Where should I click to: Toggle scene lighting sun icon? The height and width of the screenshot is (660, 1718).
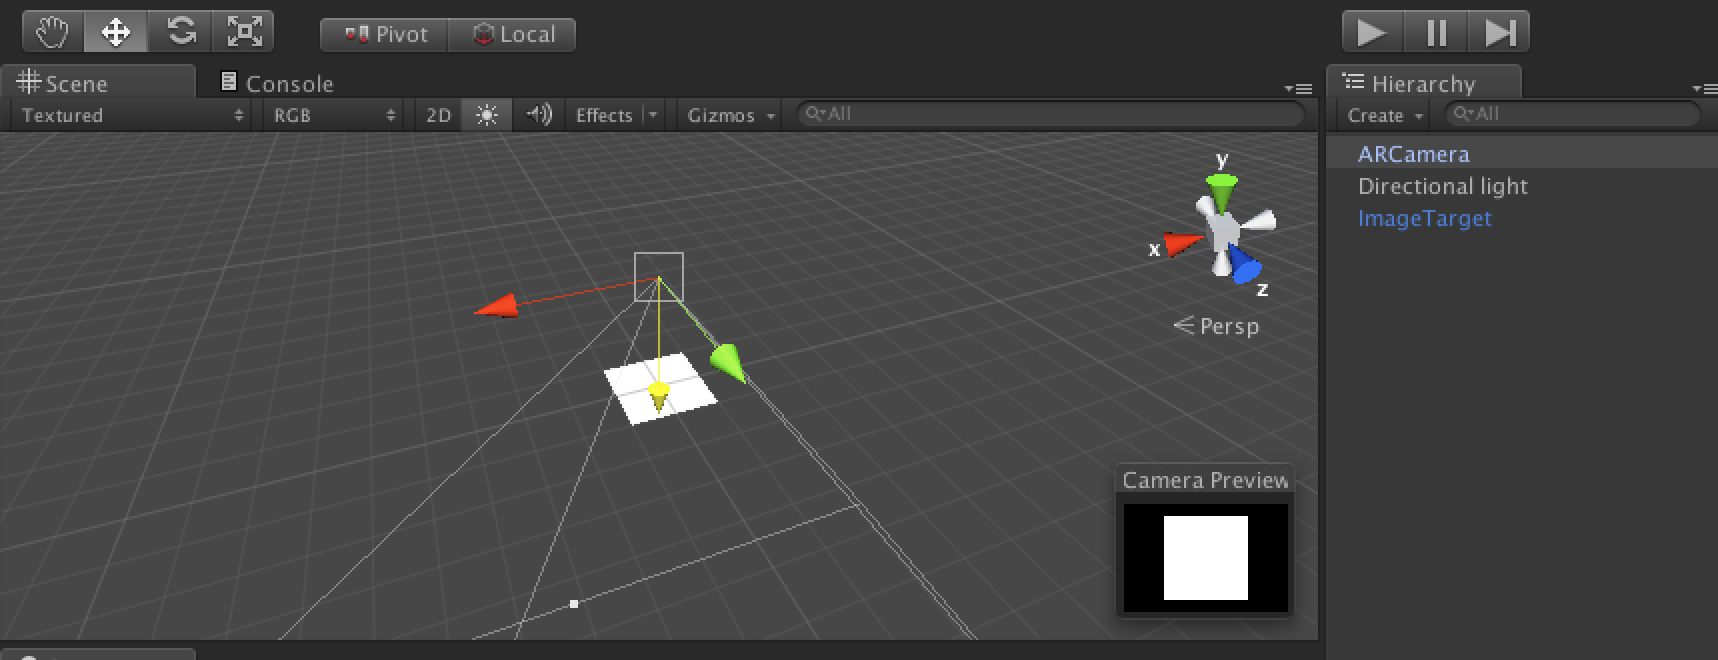(x=487, y=115)
